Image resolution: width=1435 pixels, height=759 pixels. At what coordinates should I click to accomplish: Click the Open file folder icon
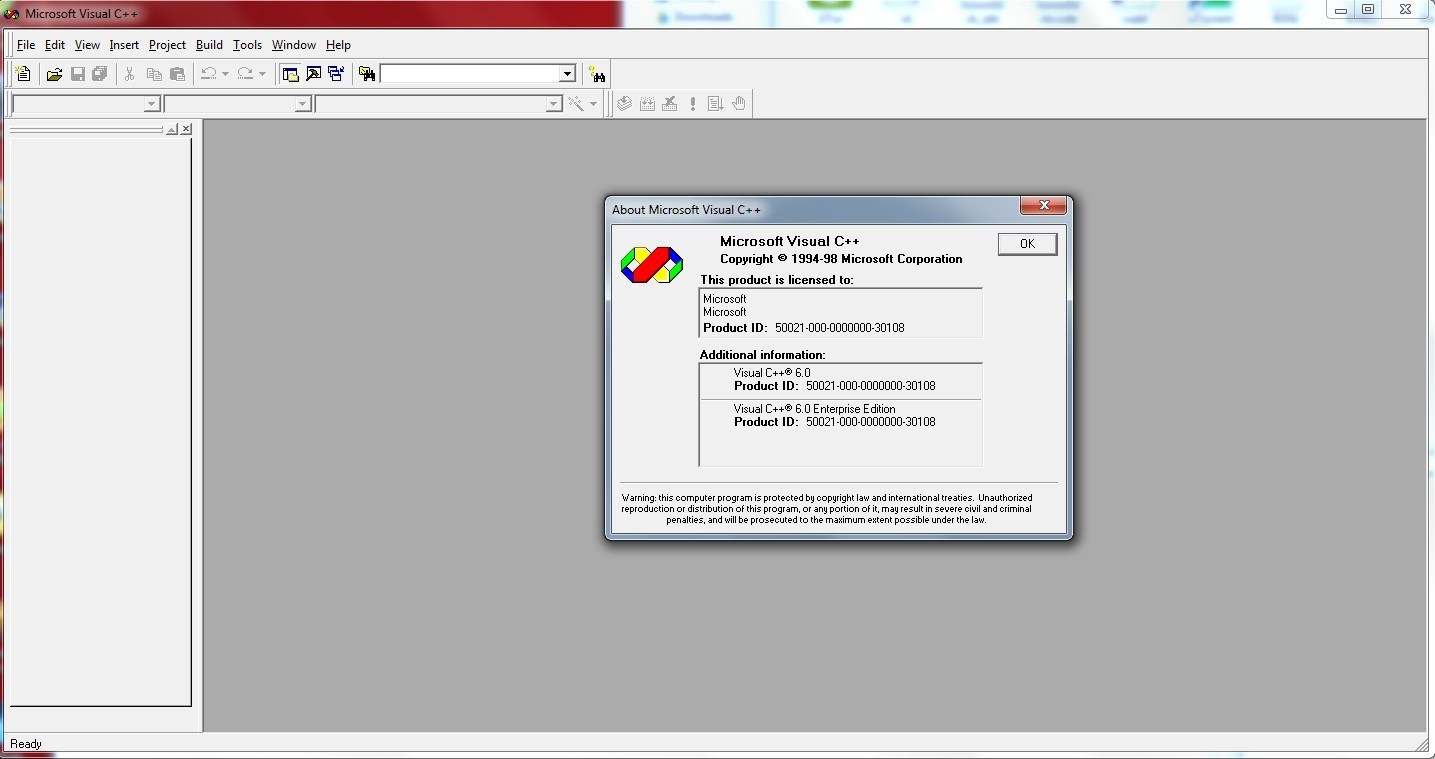[54, 74]
